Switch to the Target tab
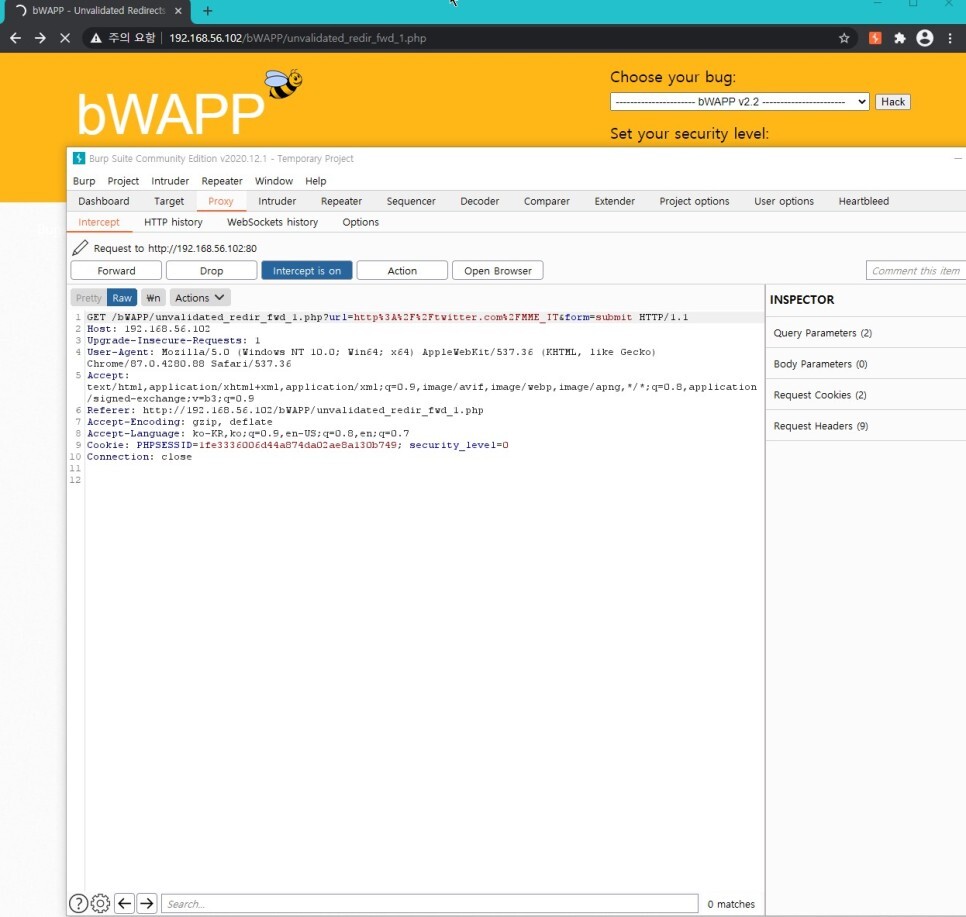The width and height of the screenshot is (966, 917). (169, 201)
